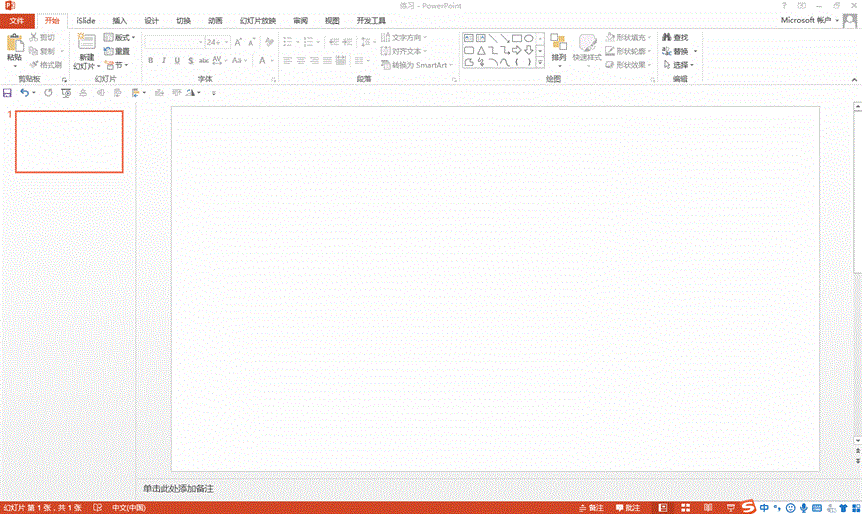
Task: Switch to the Design (设计) tab
Action: 151,20
